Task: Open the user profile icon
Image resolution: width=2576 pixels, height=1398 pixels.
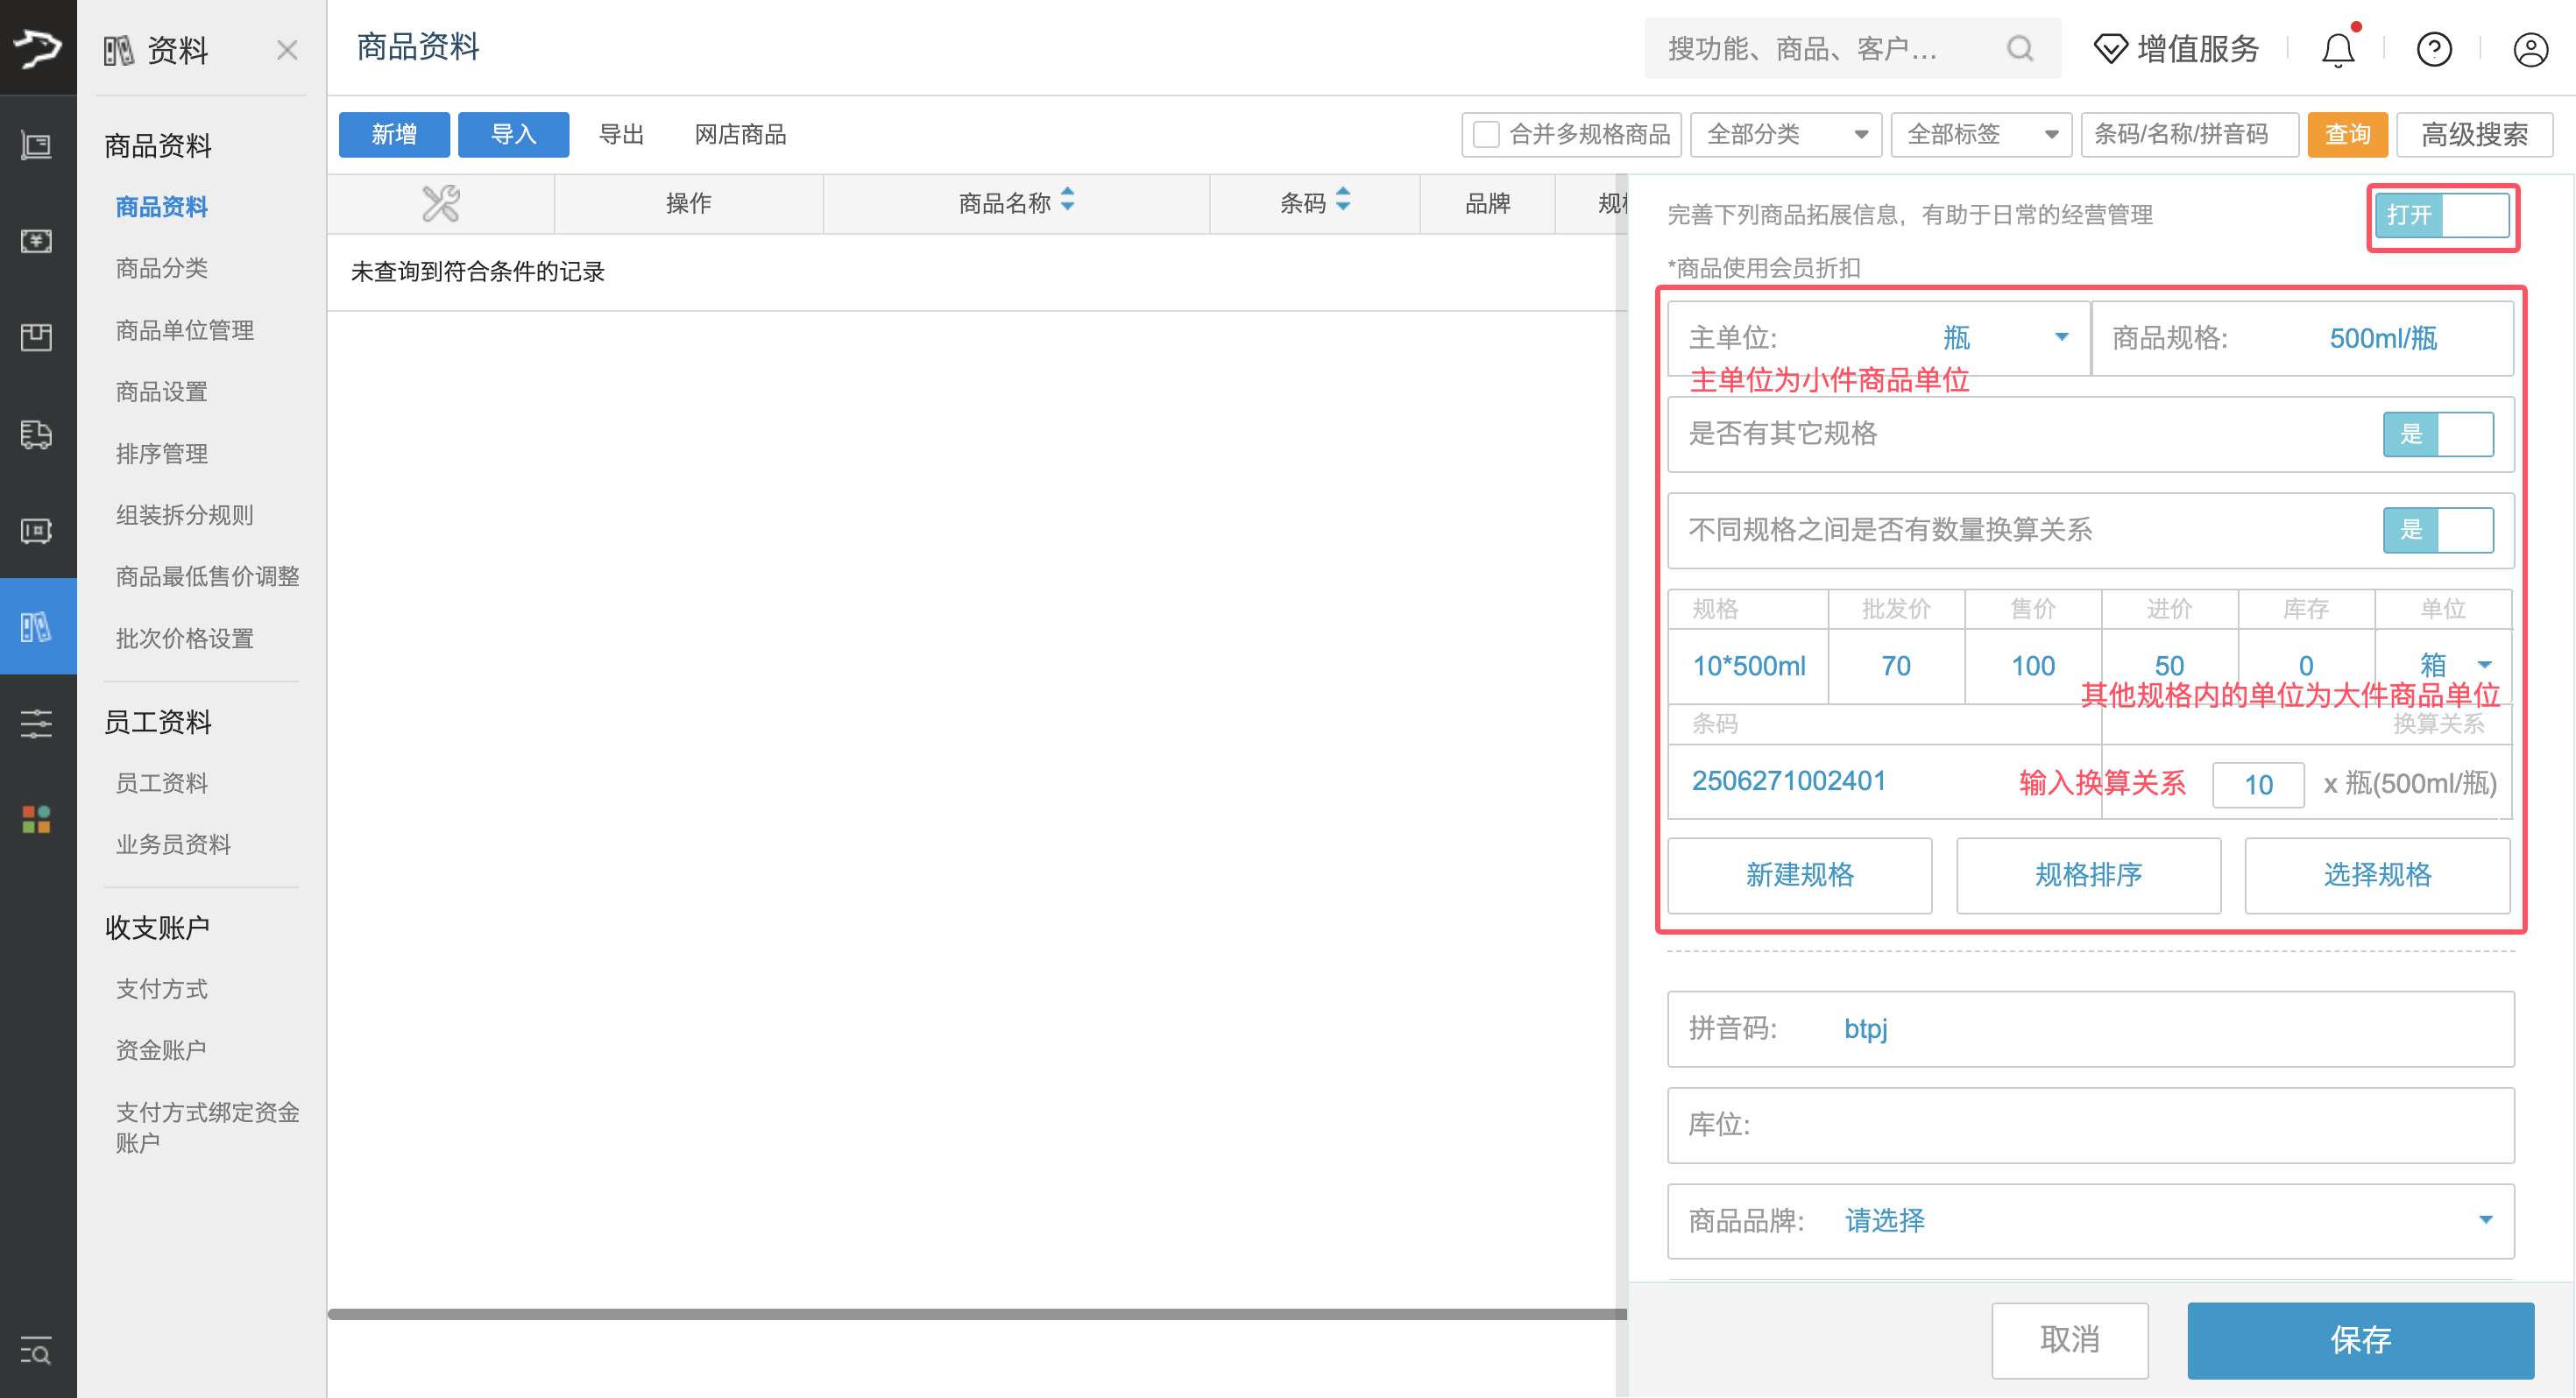Action: [x=2529, y=48]
